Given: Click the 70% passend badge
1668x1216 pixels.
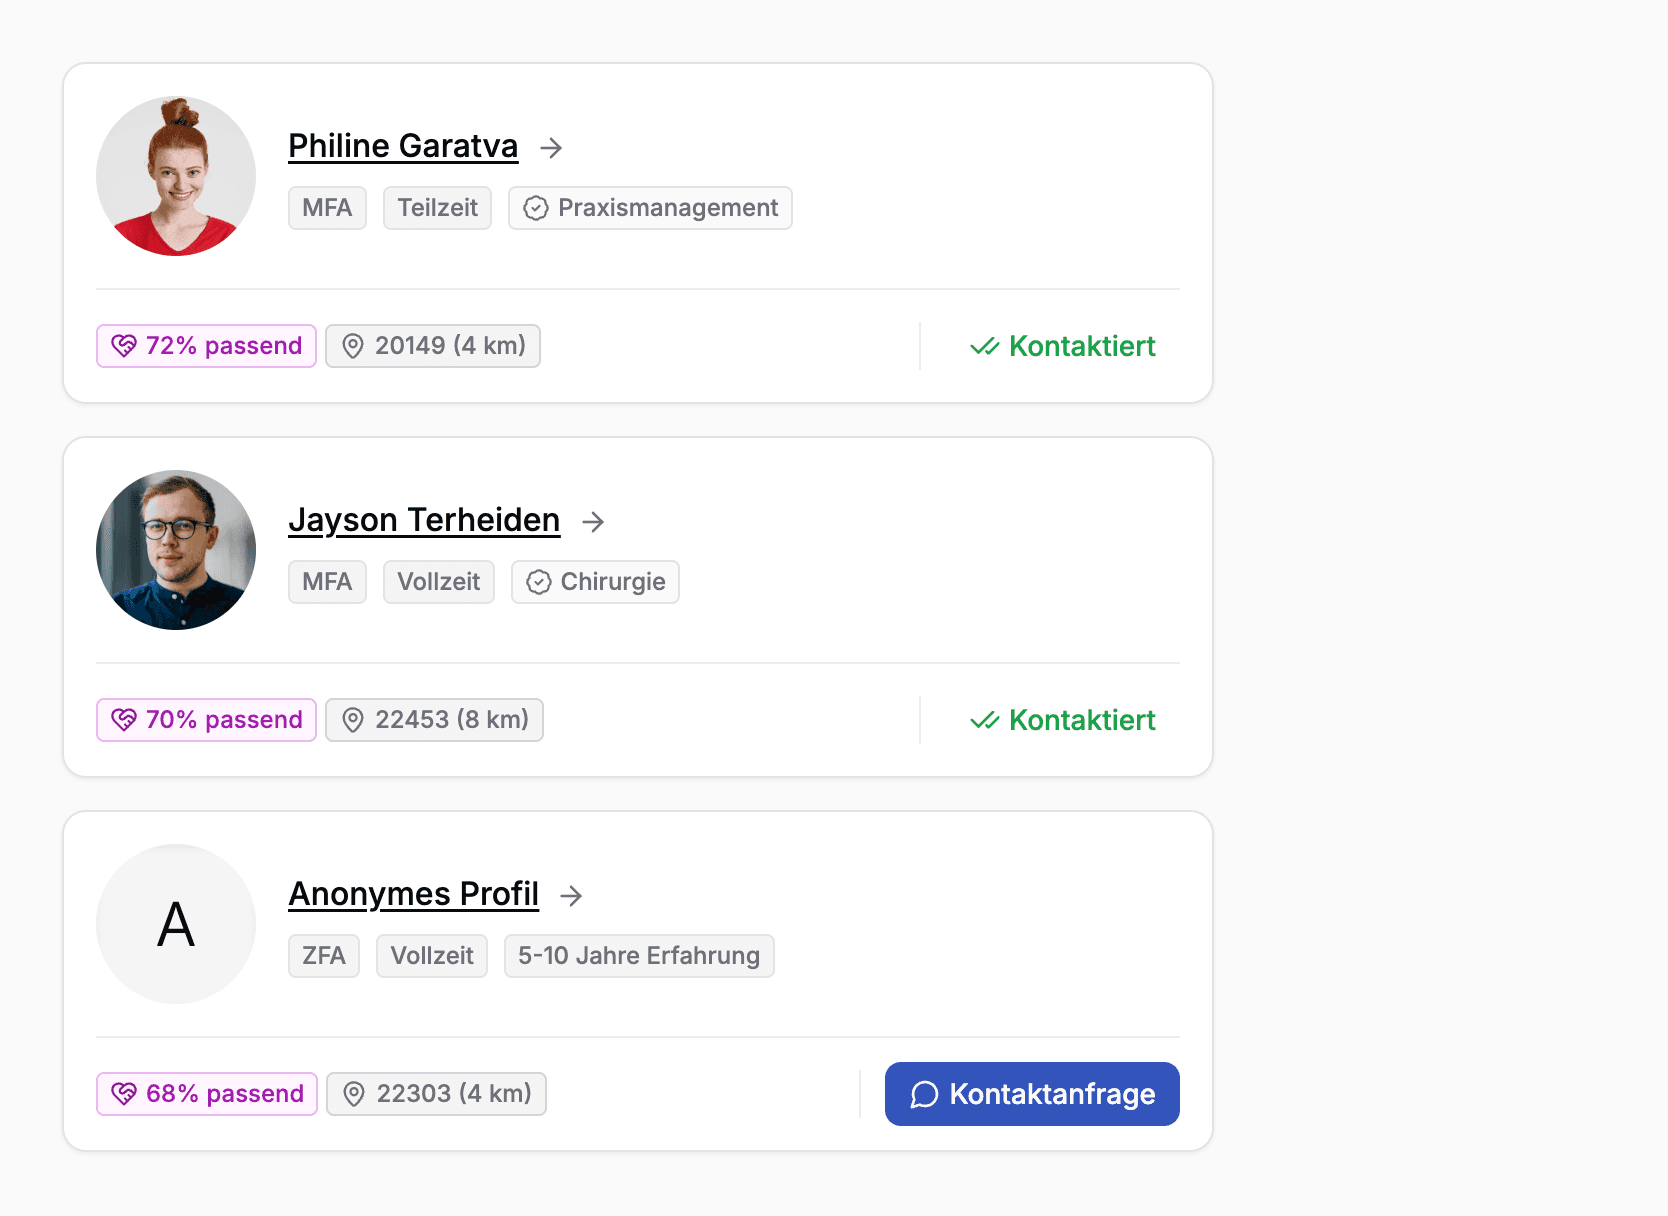Looking at the screenshot, I should coord(206,719).
